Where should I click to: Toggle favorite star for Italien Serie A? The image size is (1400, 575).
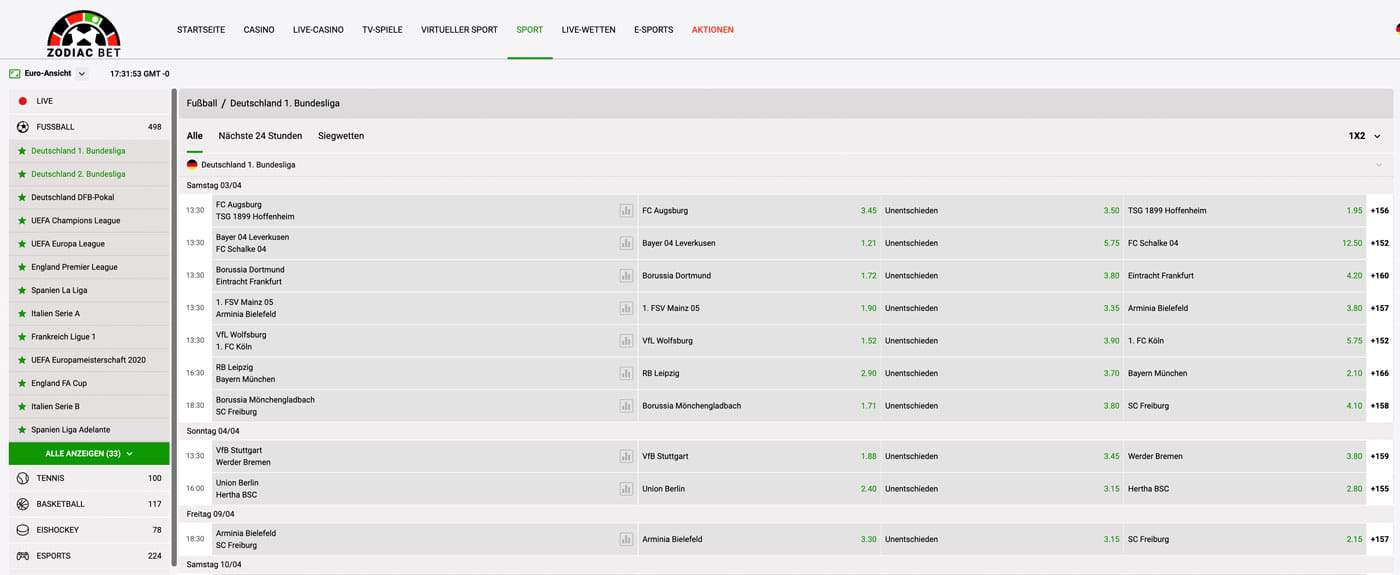pyautogui.click(x=22, y=313)
